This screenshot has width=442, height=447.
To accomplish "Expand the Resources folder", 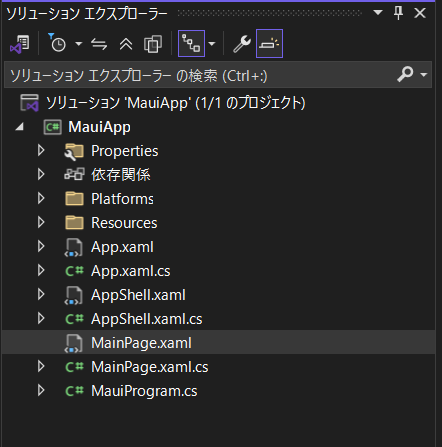I will (x=41, y=223).
